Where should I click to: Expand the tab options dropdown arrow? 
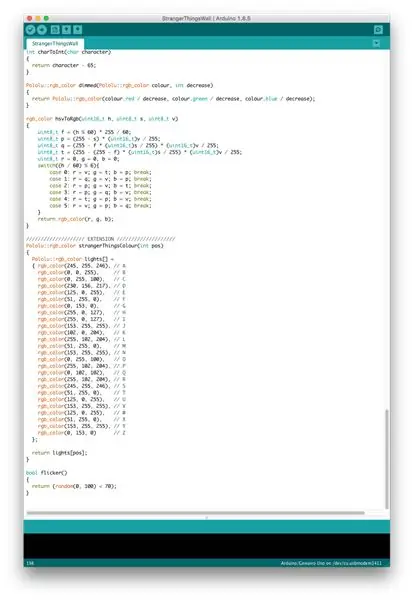point(376,43)
